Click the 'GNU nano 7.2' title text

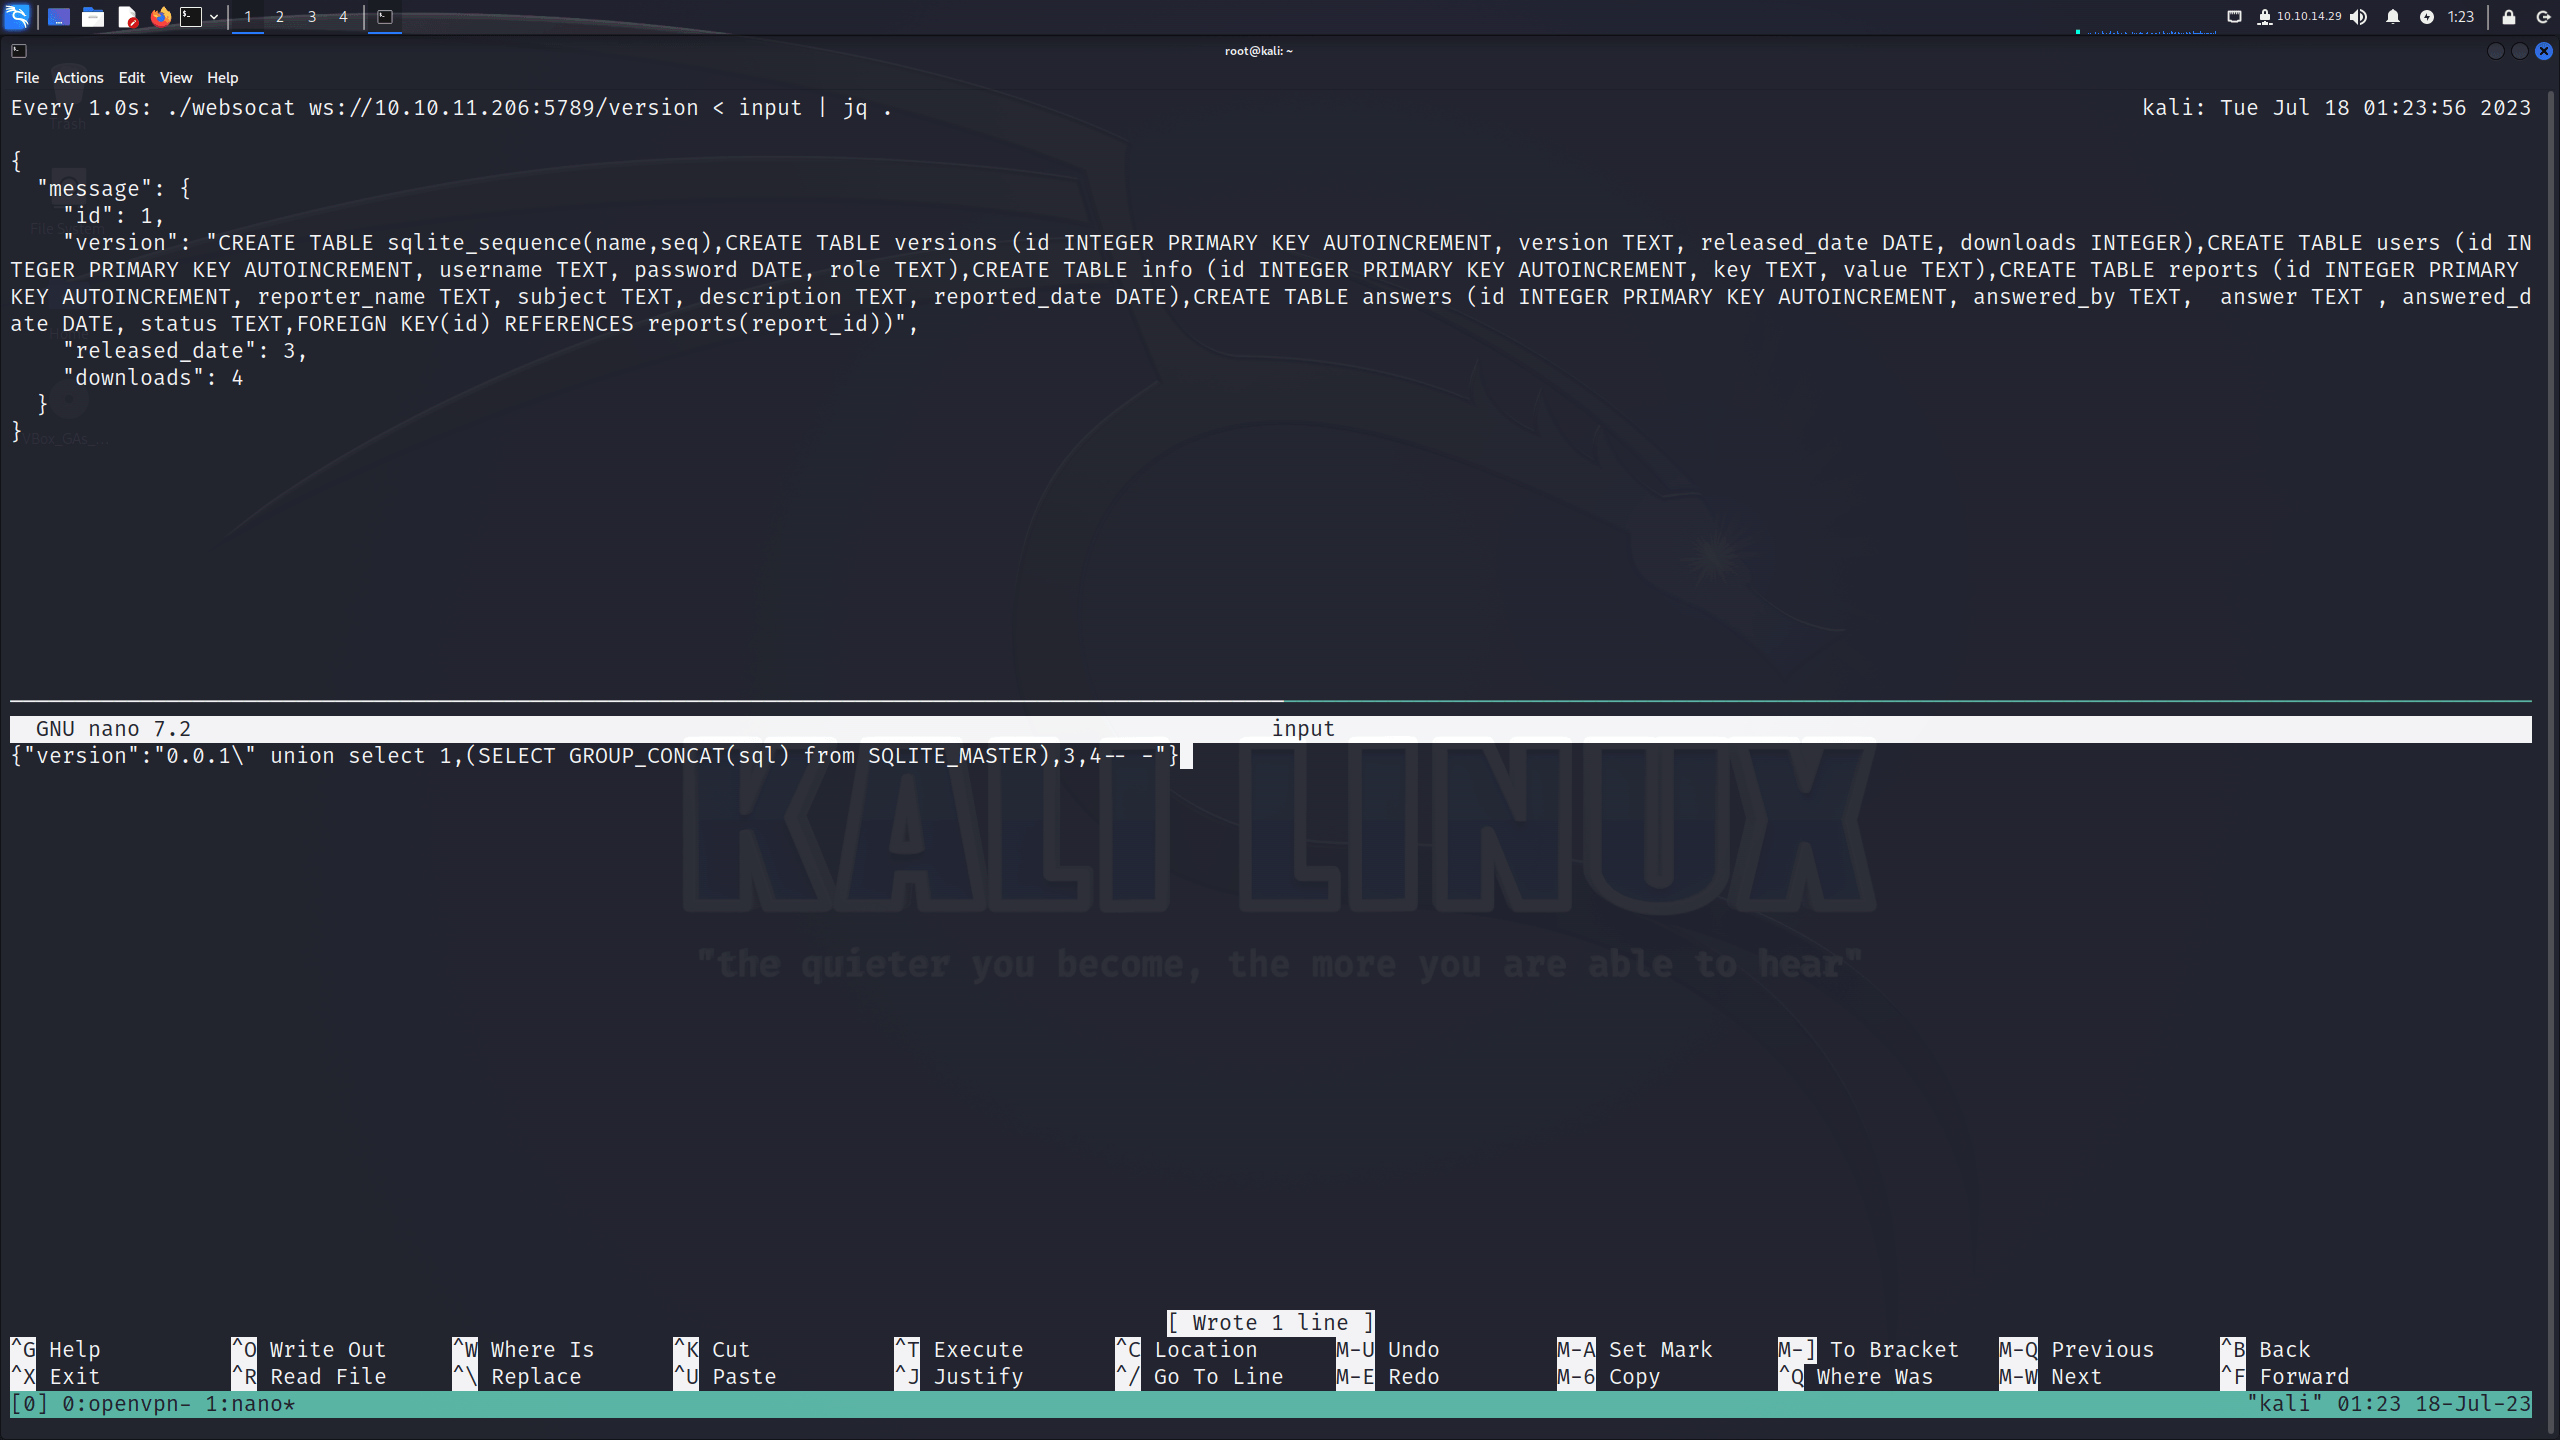pos(113,729)
